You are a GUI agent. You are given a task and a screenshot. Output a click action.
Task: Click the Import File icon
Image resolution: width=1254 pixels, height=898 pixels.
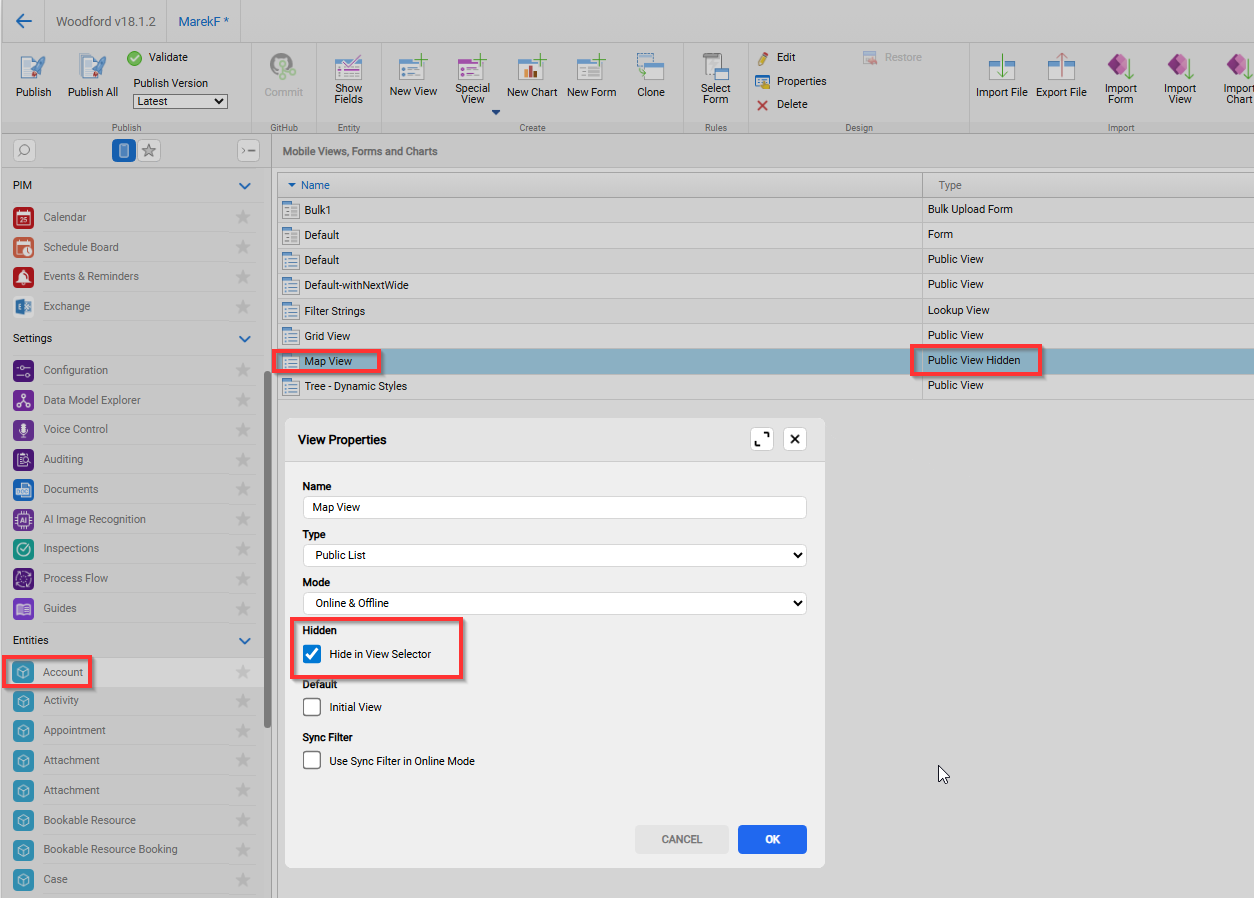point(1001,68)
